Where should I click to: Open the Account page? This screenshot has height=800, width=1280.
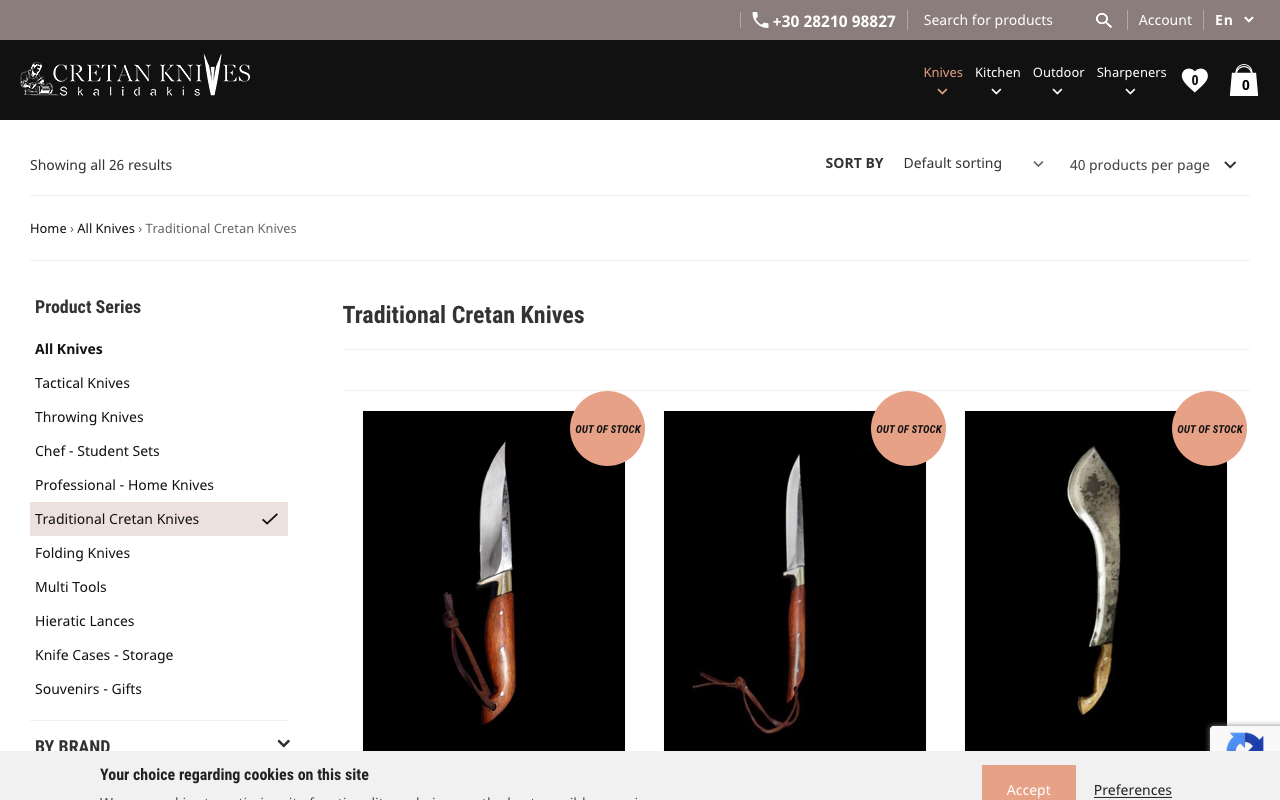point(1165,19)
